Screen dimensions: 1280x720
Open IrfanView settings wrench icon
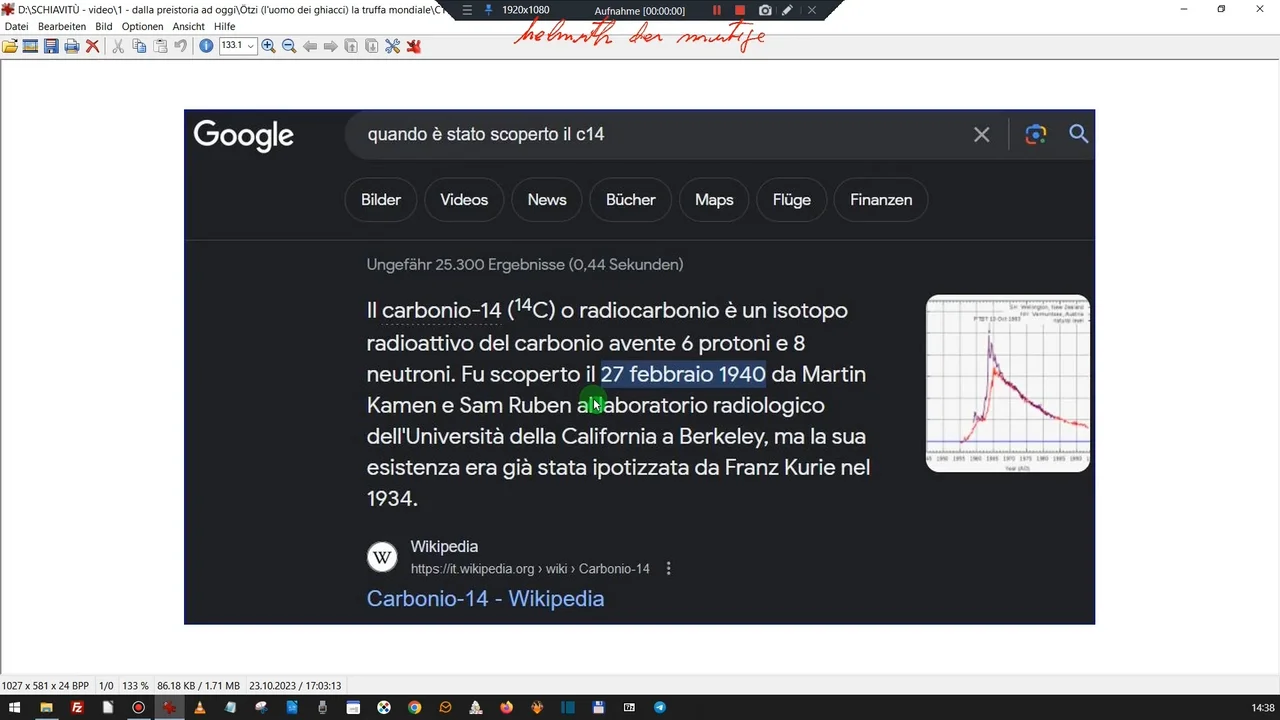pyautogui.click(x=392, y=46)
